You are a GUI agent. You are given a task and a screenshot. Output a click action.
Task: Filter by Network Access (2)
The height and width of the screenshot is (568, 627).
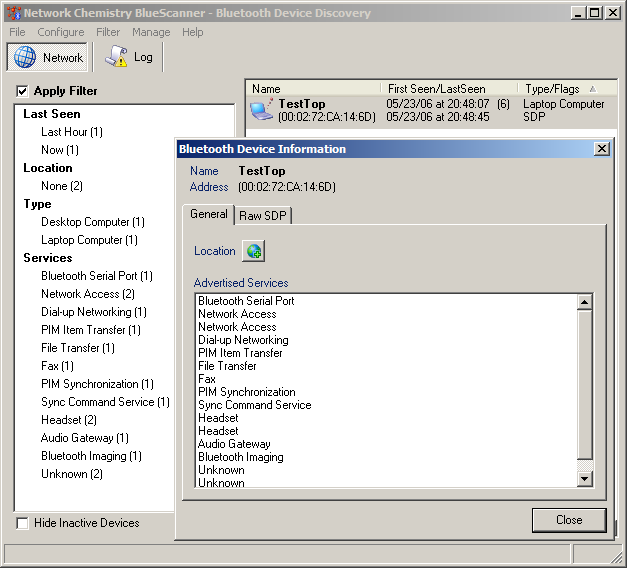(88, 294)
